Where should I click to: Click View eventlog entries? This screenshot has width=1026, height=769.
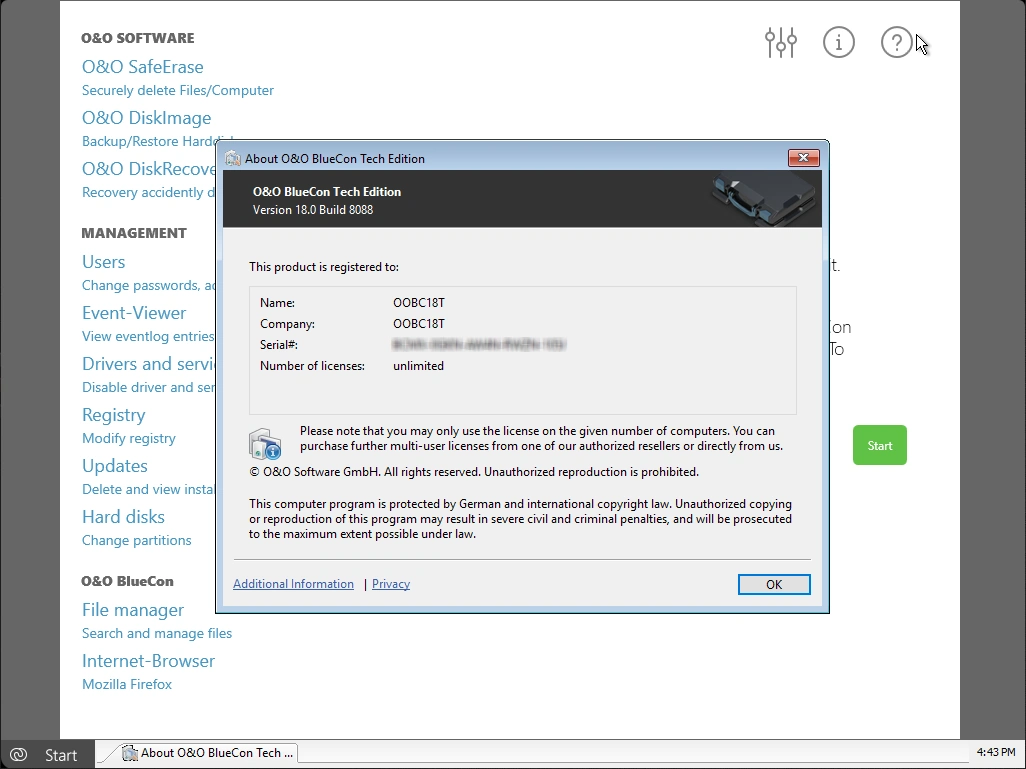click(148, 336)
